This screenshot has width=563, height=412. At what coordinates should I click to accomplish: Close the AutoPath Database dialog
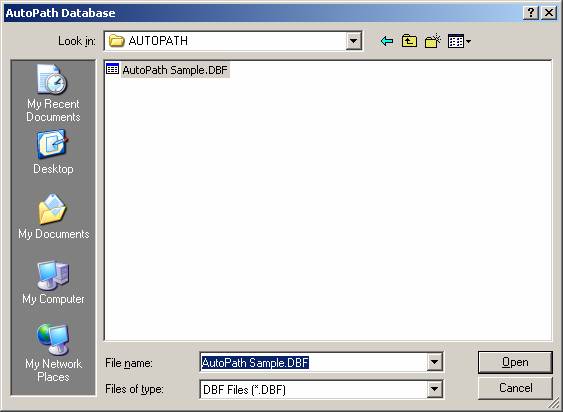pyautogui.click(x=549, y=13)
